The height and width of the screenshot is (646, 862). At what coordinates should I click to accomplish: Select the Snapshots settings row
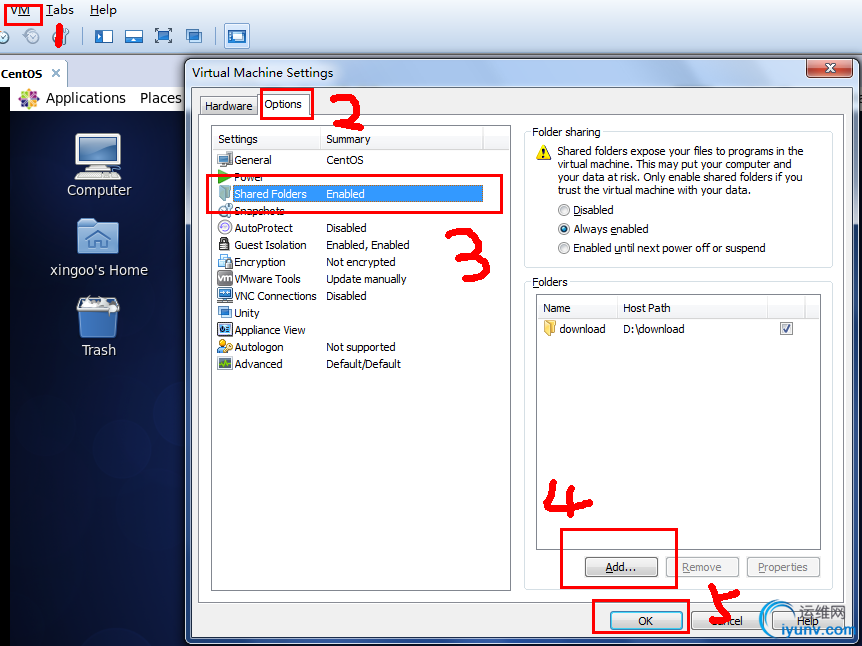point(350,211)
